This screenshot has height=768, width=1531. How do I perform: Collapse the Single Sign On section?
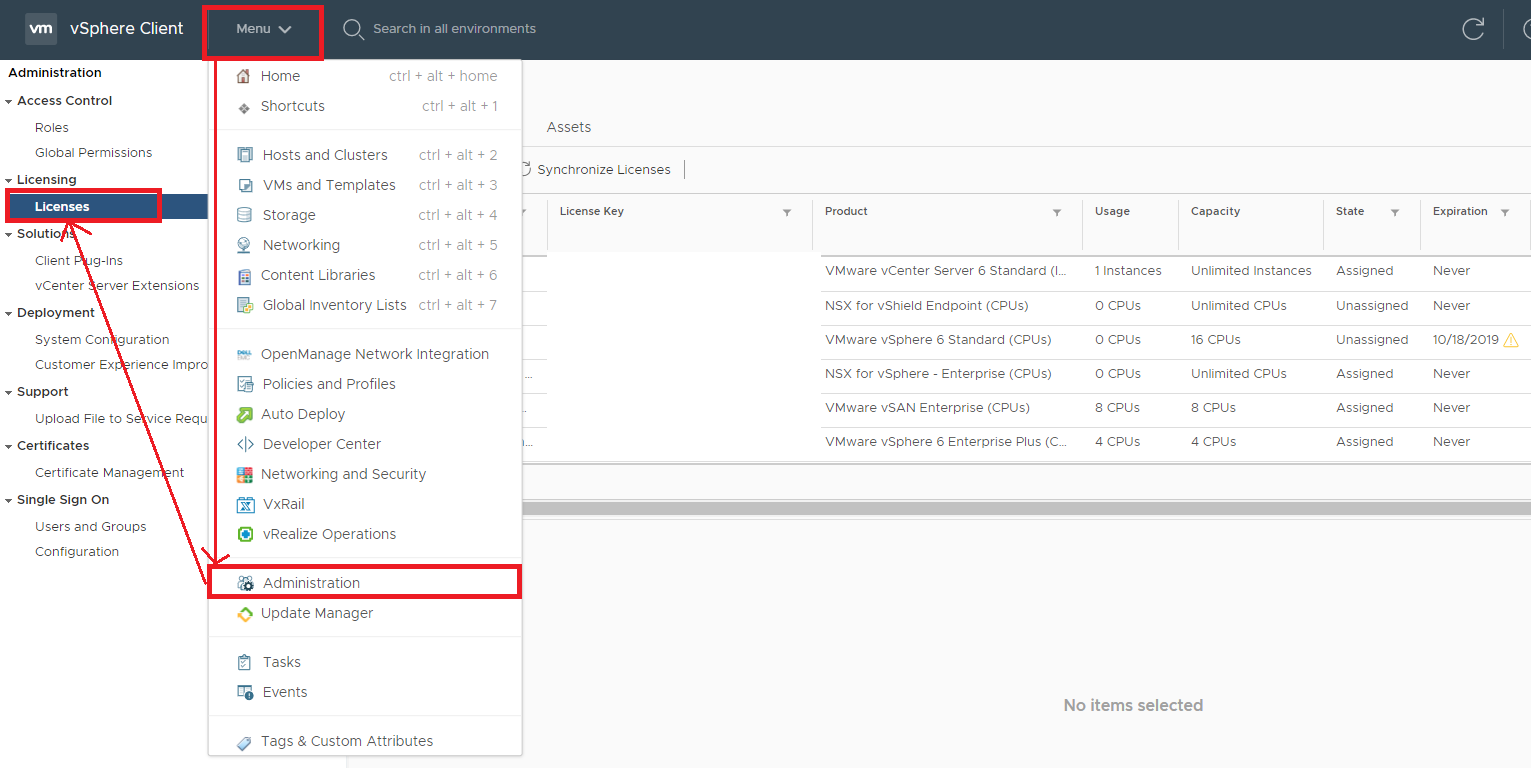(x=9, y=500)
